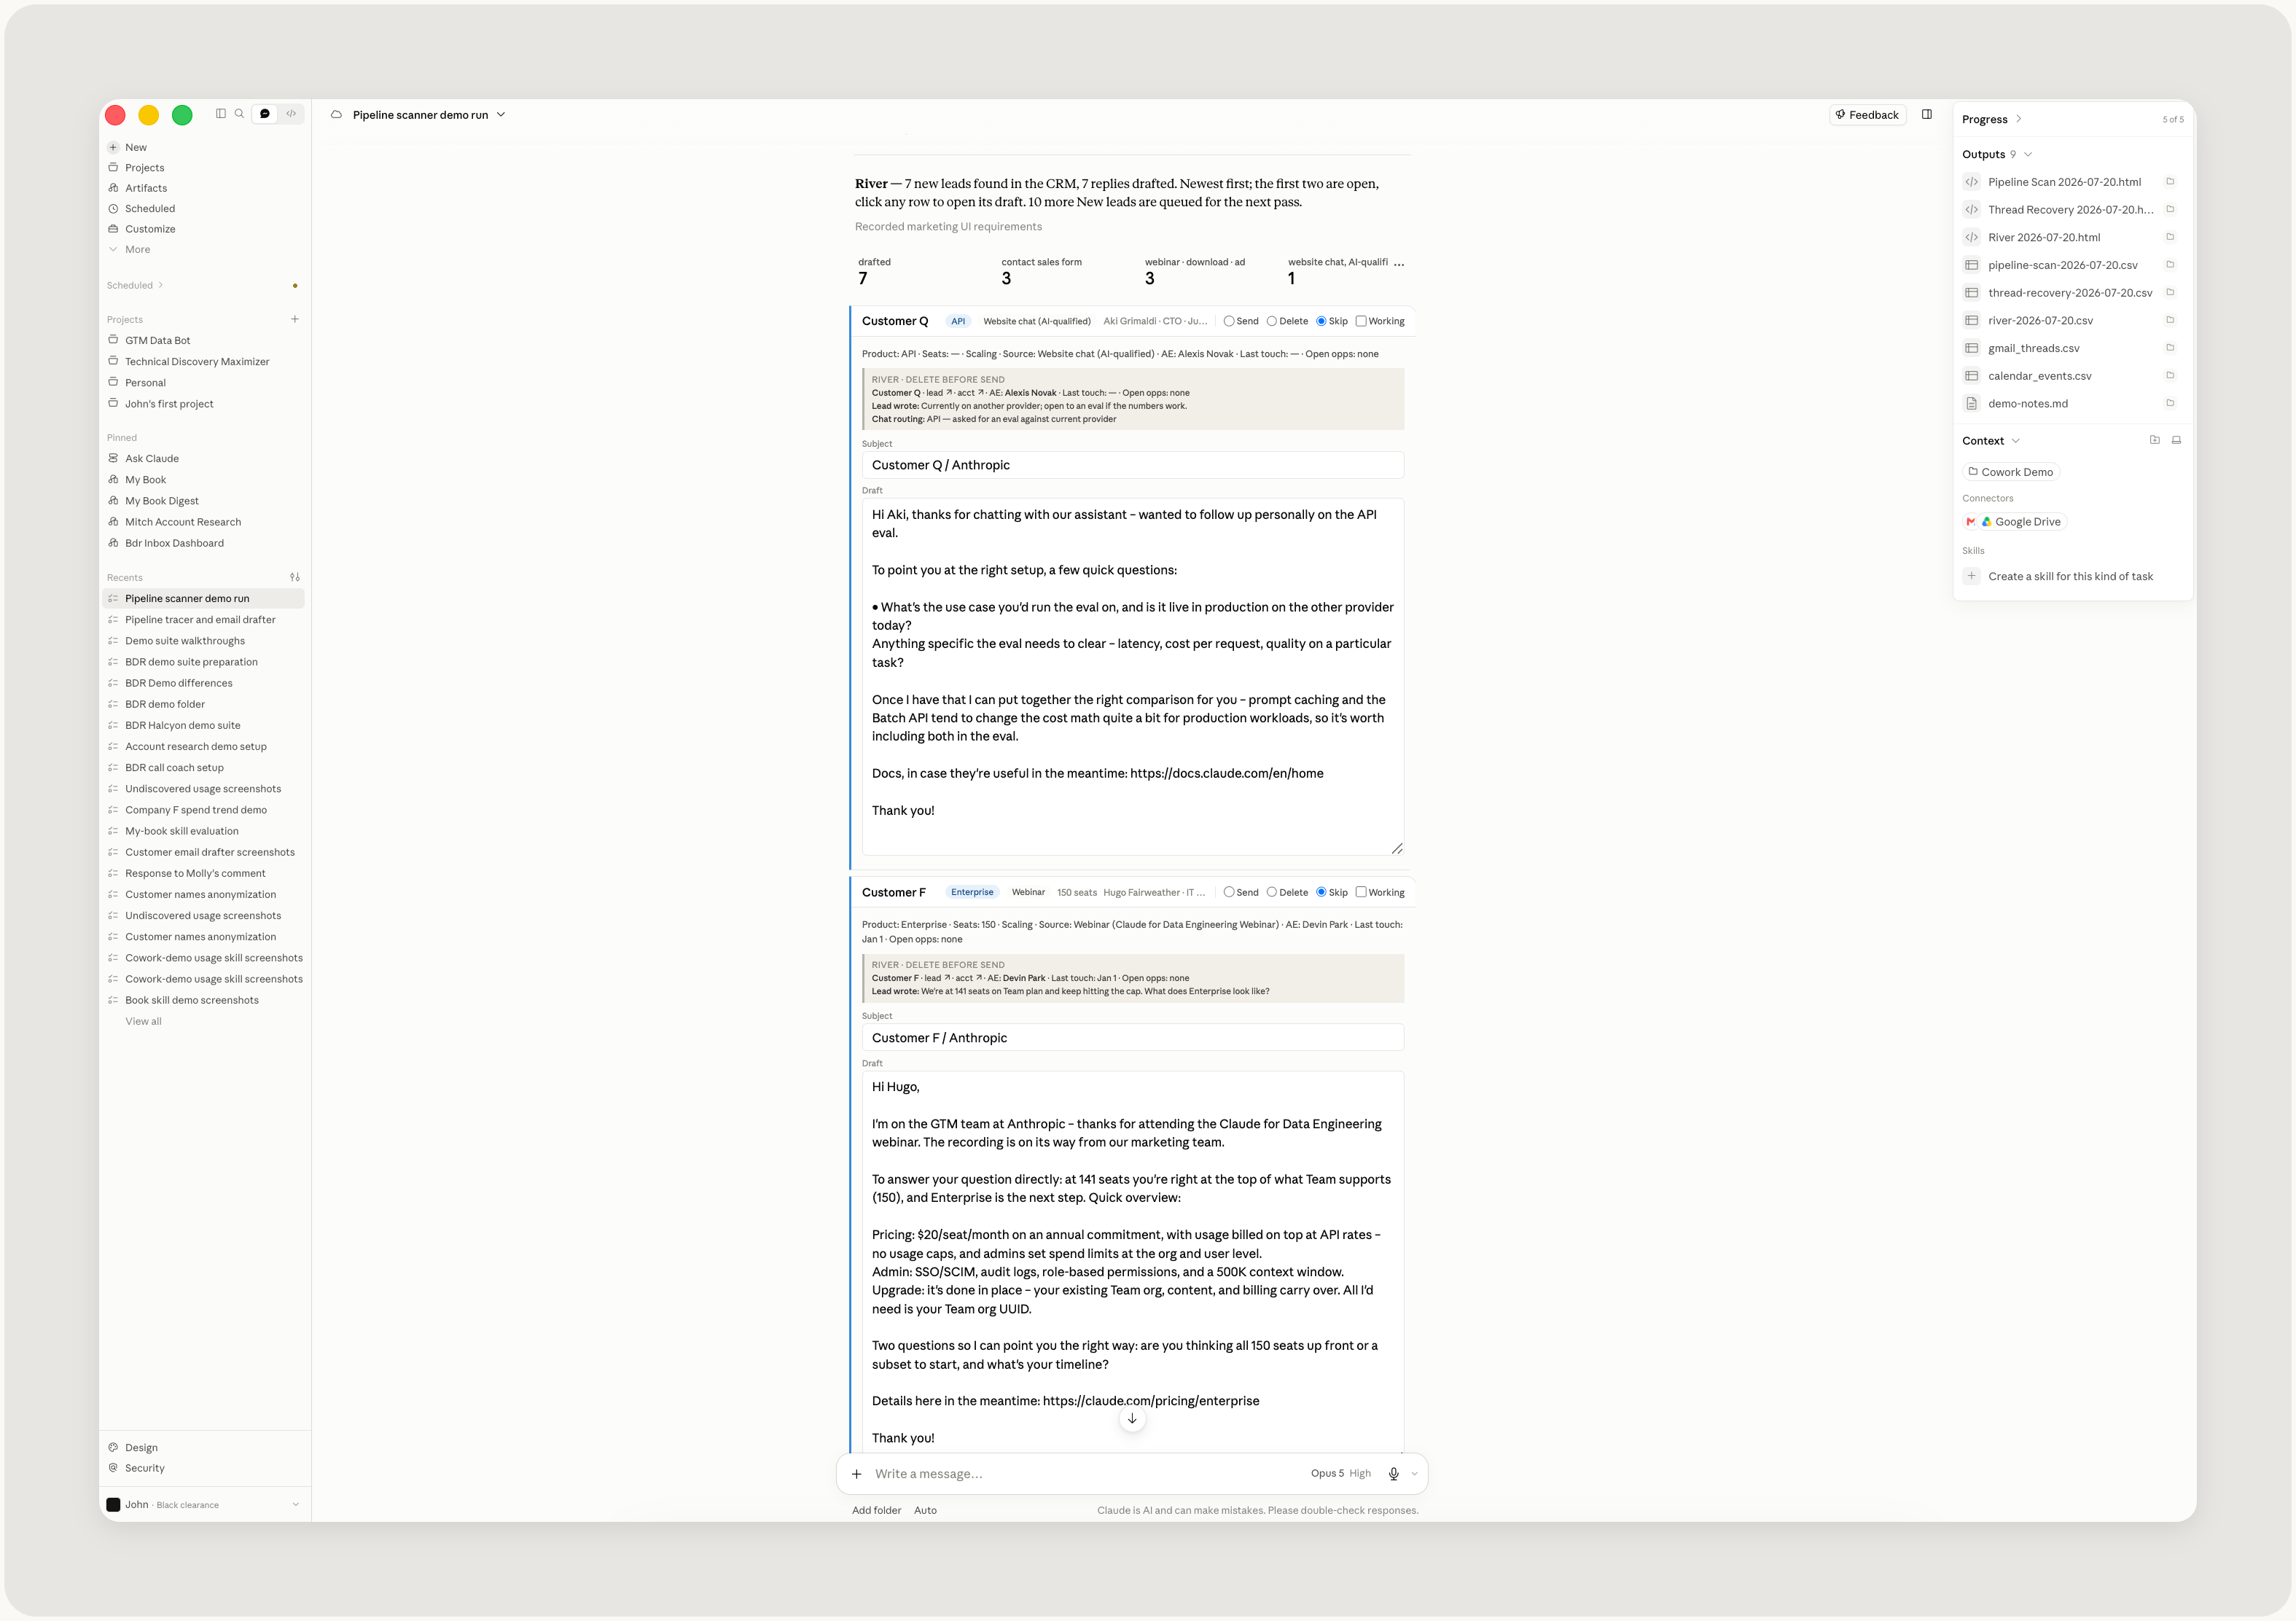The width and height of the screenshot is (2296, 1621).
Task: Collapse the Context section chevron
Action: point(2016,441)
